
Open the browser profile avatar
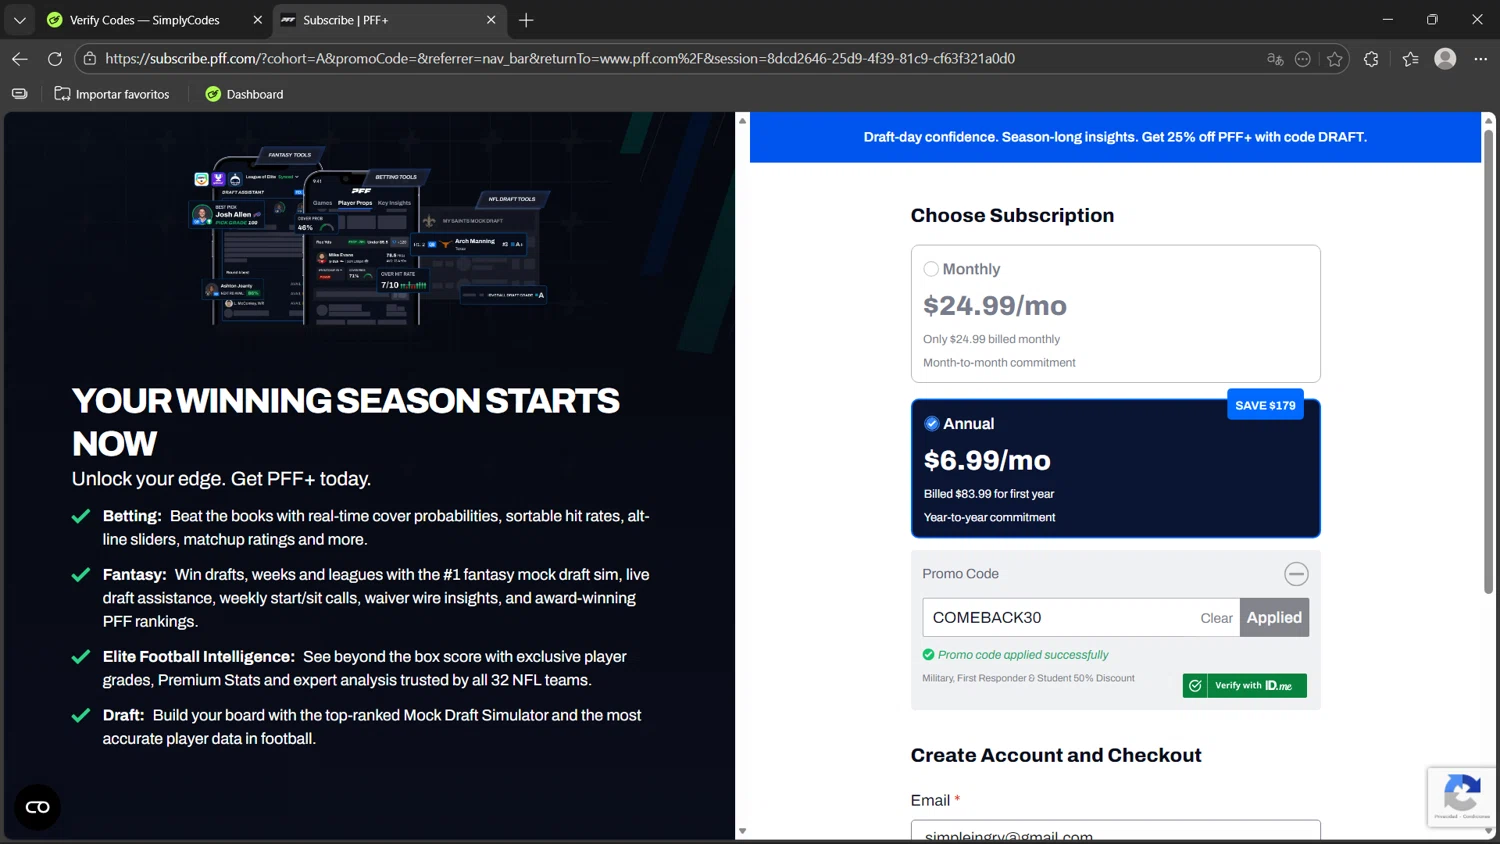(x=1445, y=59)
